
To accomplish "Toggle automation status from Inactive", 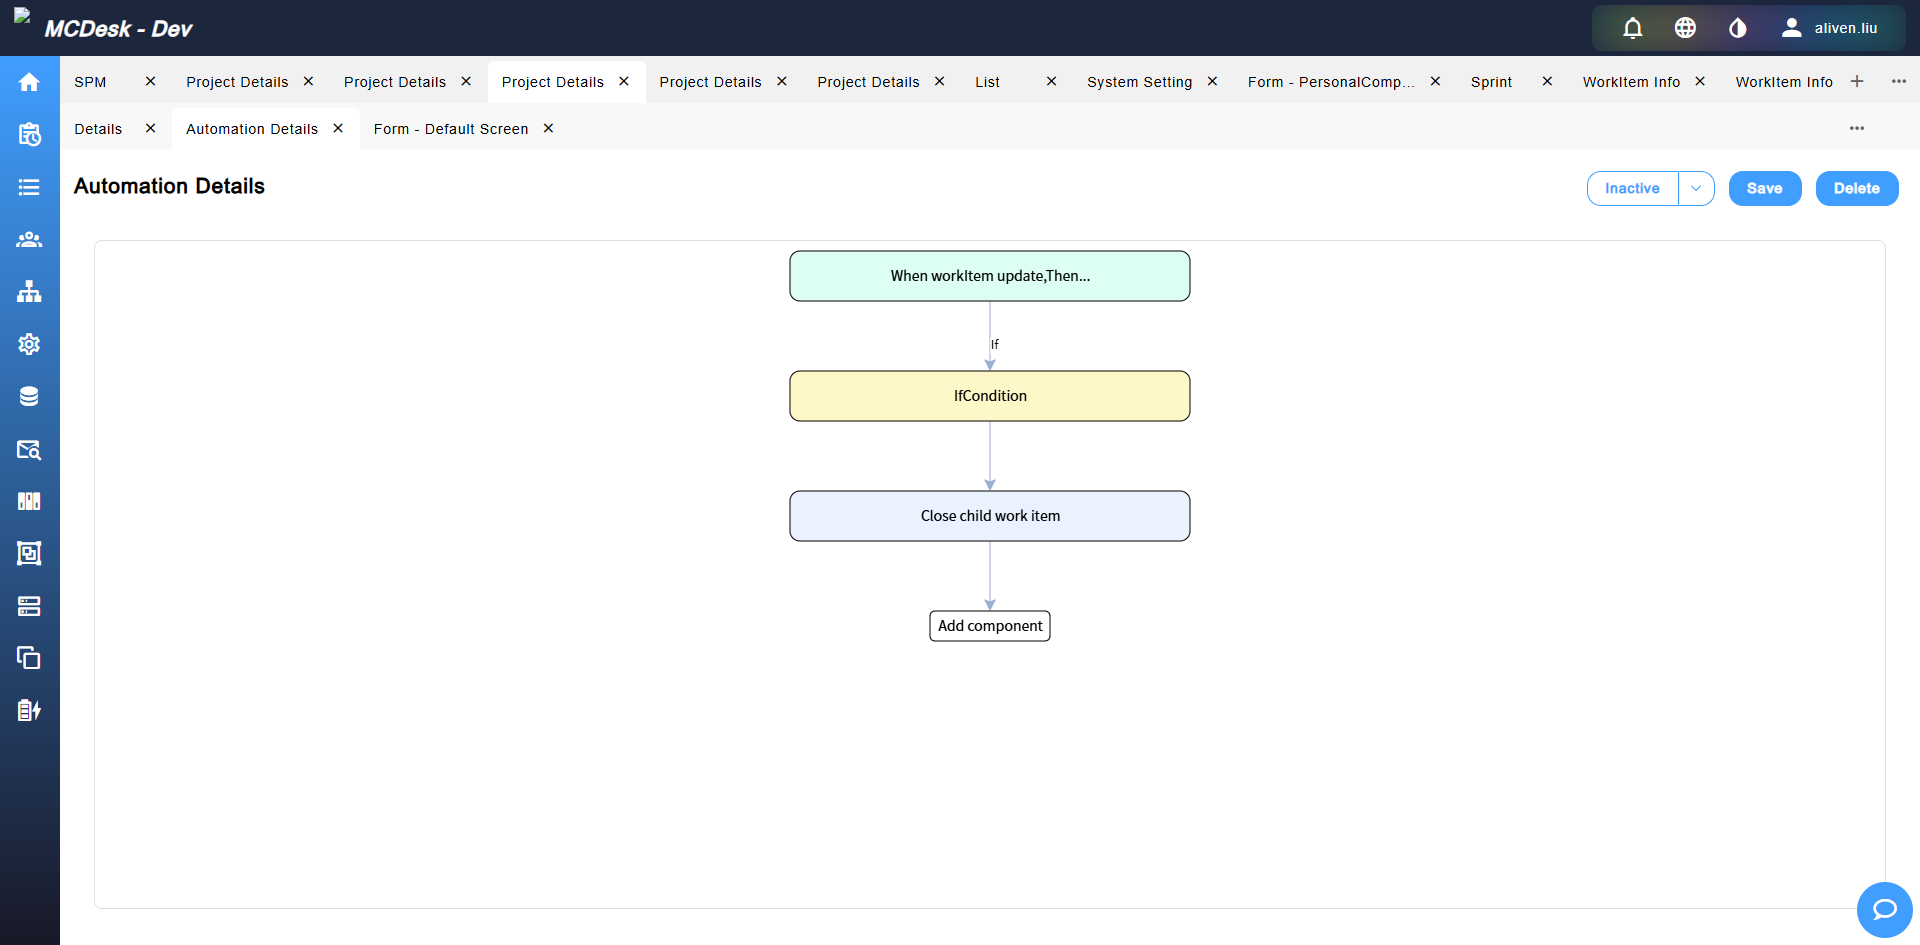I will click(x=1632, y=188).
